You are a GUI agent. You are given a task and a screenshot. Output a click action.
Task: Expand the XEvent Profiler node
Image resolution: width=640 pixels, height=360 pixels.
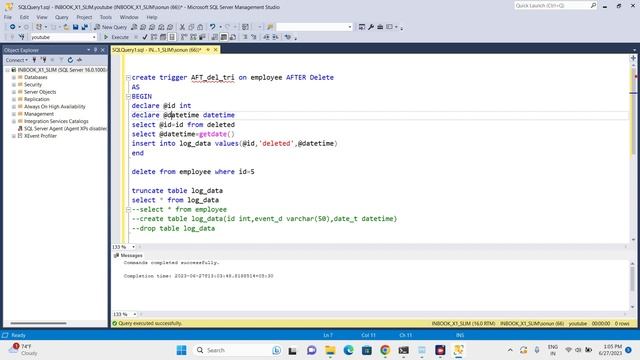[x=14, y=136]
